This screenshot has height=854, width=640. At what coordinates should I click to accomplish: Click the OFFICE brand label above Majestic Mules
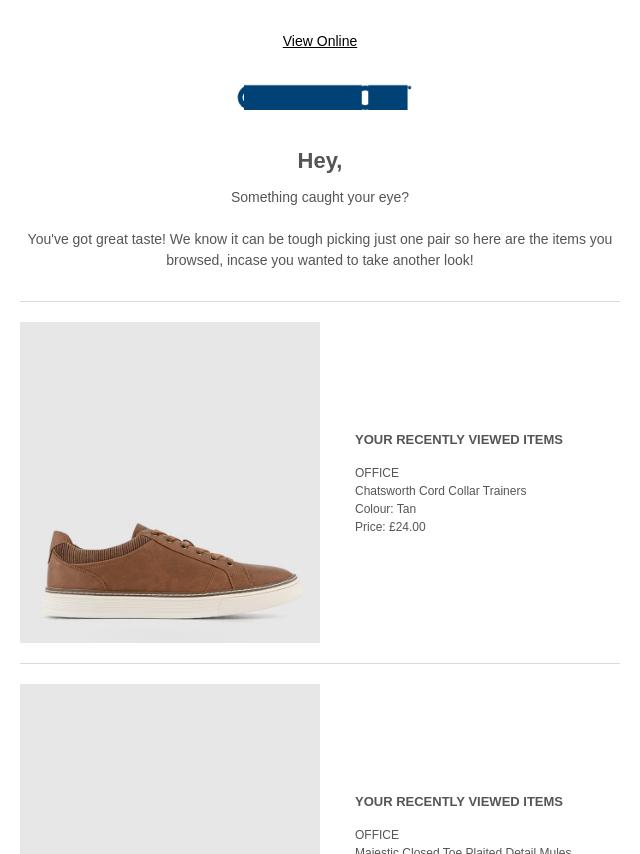point(376,835)
